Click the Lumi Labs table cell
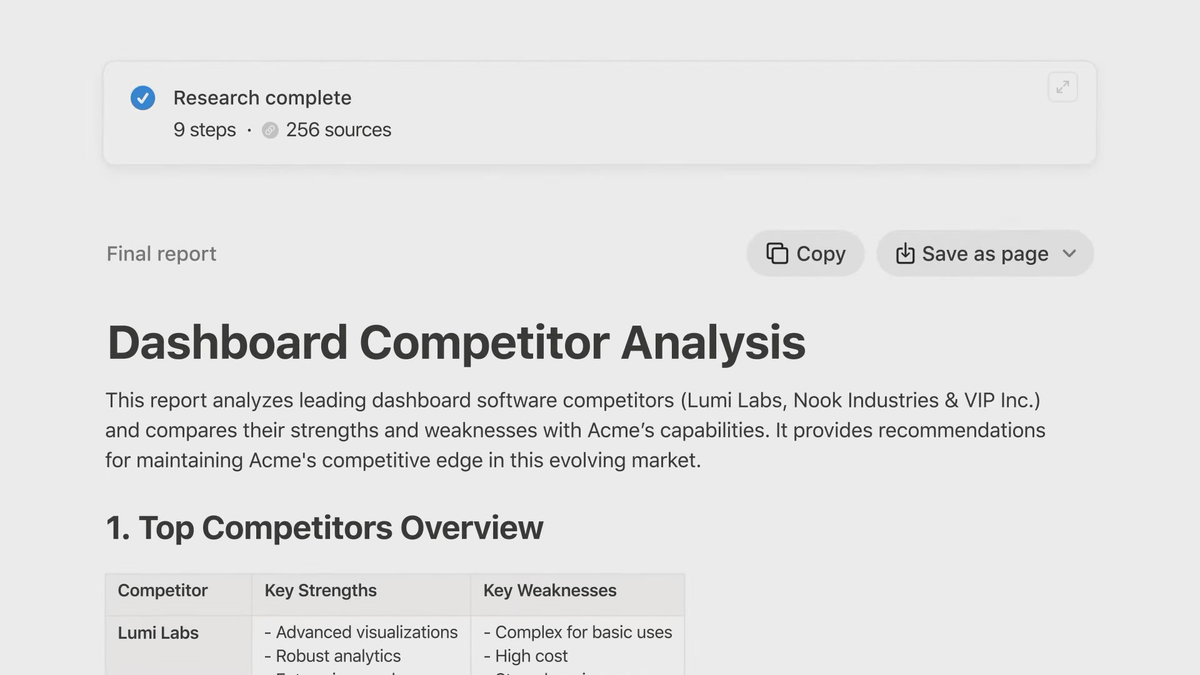Screen dimensions: 1200x675 (x=158, y=633)
